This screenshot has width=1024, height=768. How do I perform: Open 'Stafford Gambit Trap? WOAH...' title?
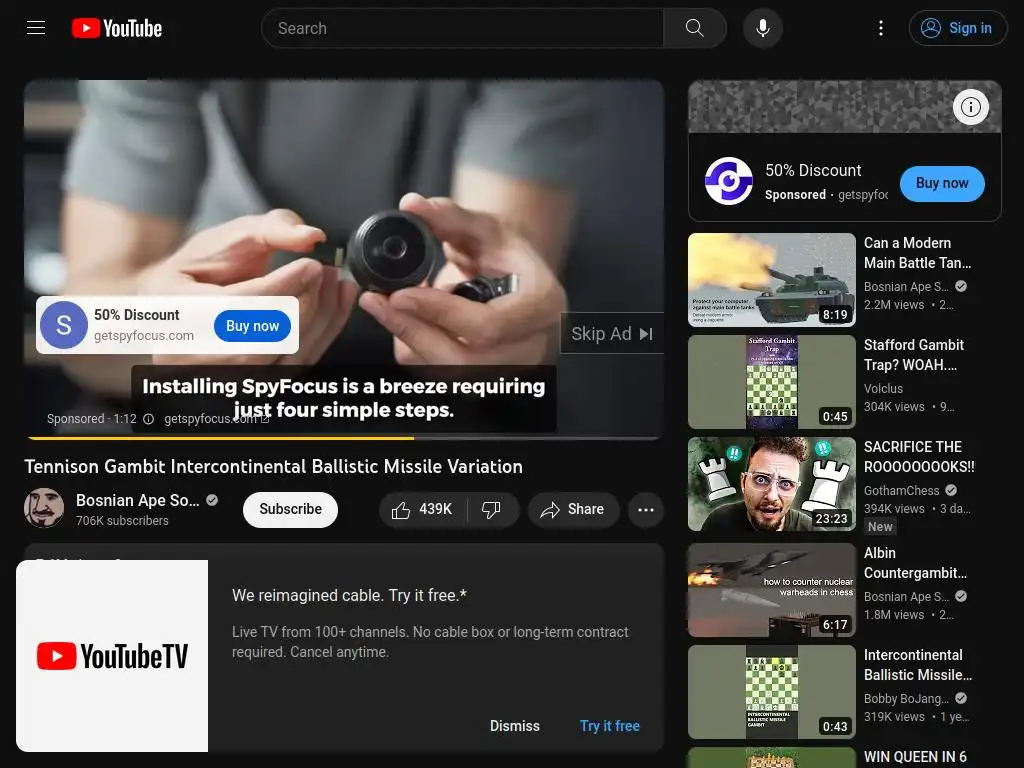click(x=914, y=355)
